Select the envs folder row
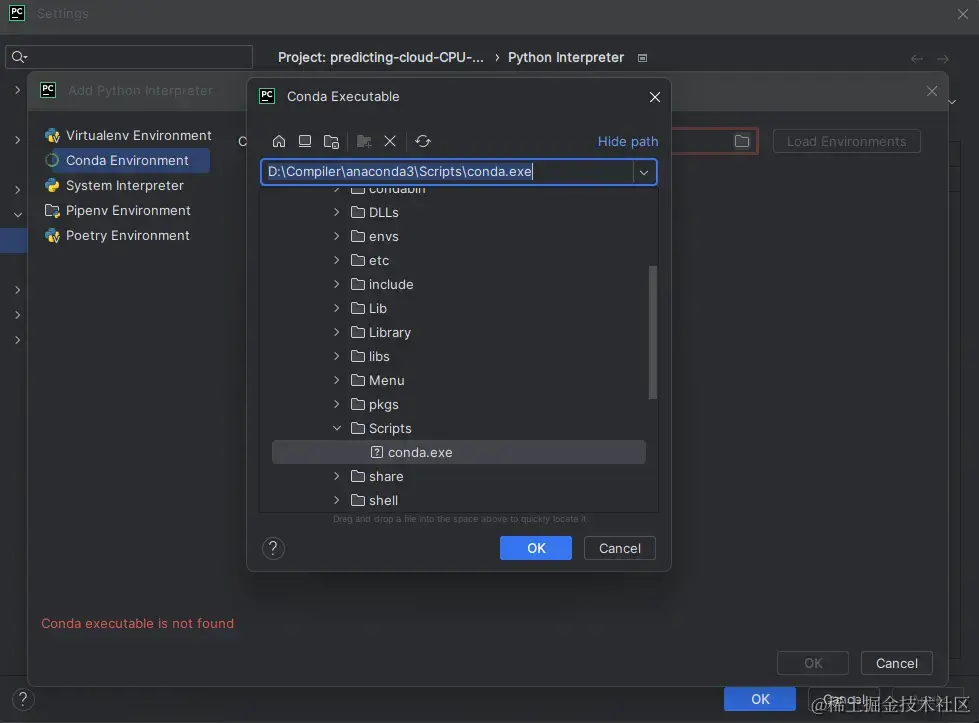Image resolution: width=979 pixels, height=723 pixels. 458,236
